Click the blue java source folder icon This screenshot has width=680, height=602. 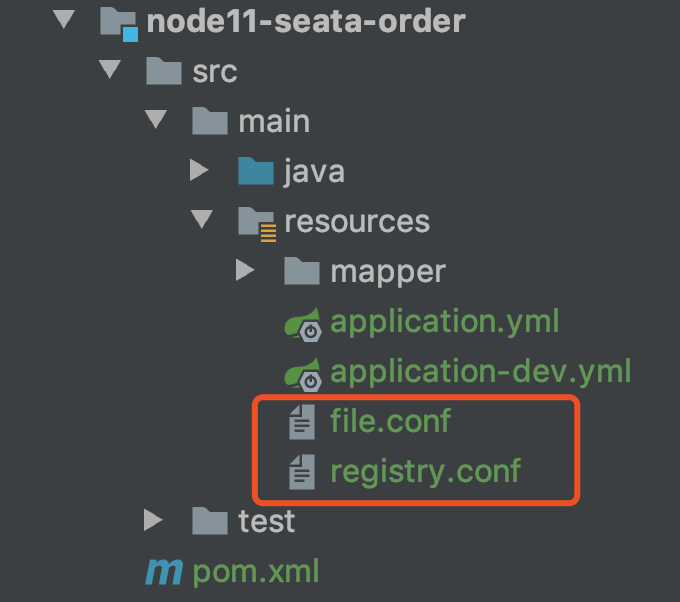pos(256,171)
